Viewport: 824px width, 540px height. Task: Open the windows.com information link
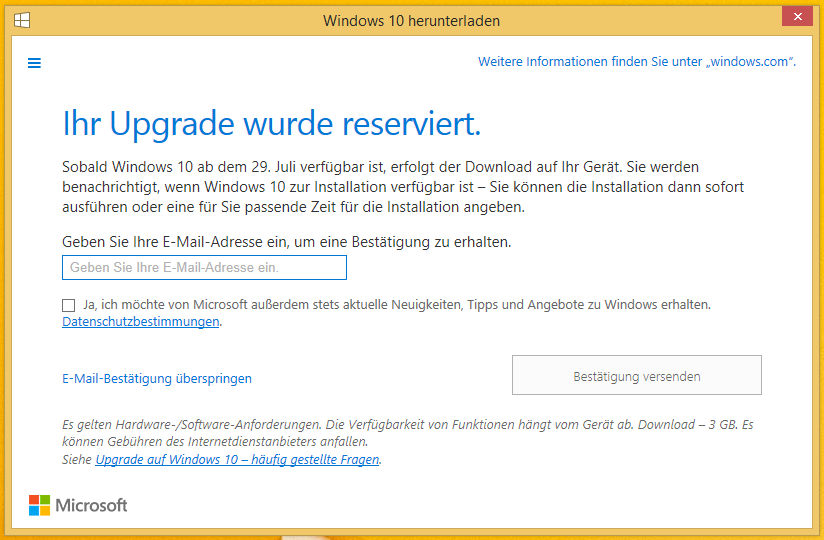(637, 61)
